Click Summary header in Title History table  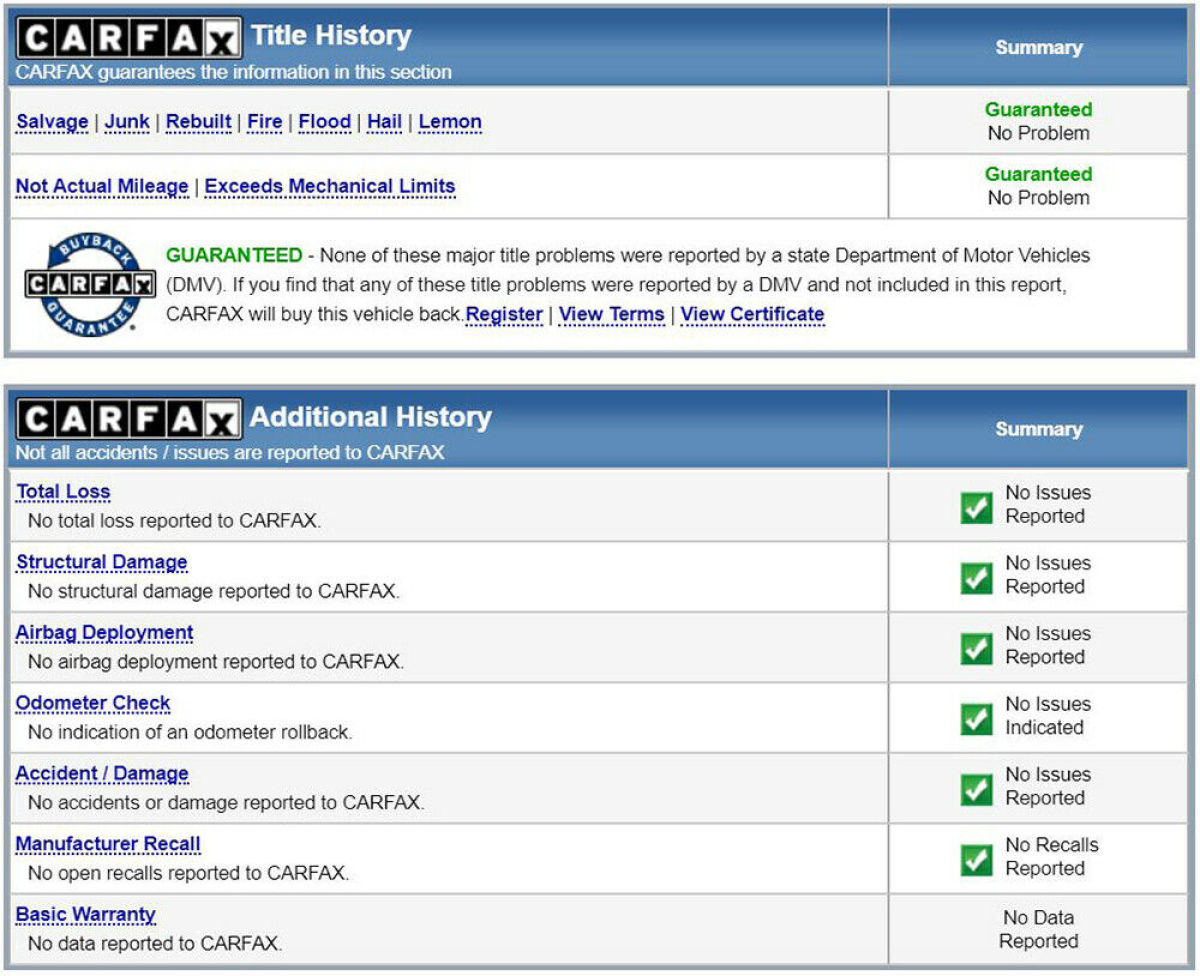coord(1039,47)
